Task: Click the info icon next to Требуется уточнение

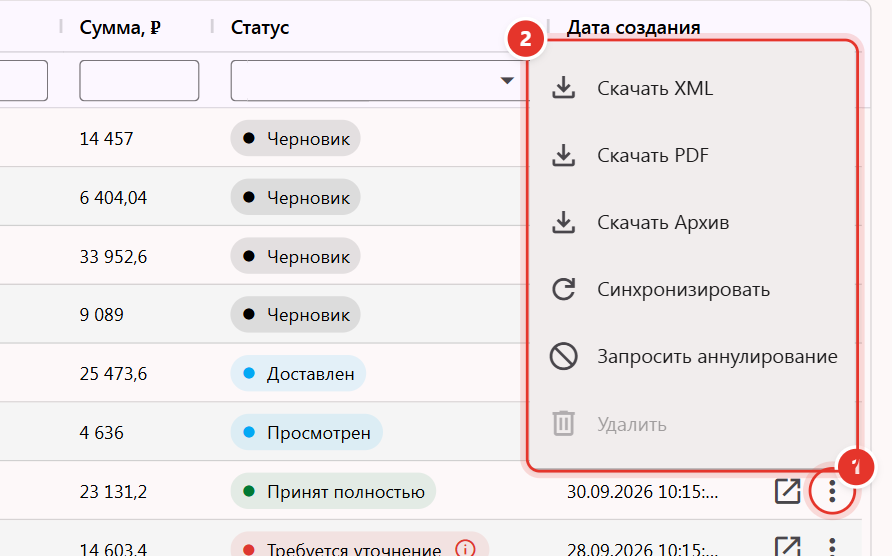Action: coord(465,549)
